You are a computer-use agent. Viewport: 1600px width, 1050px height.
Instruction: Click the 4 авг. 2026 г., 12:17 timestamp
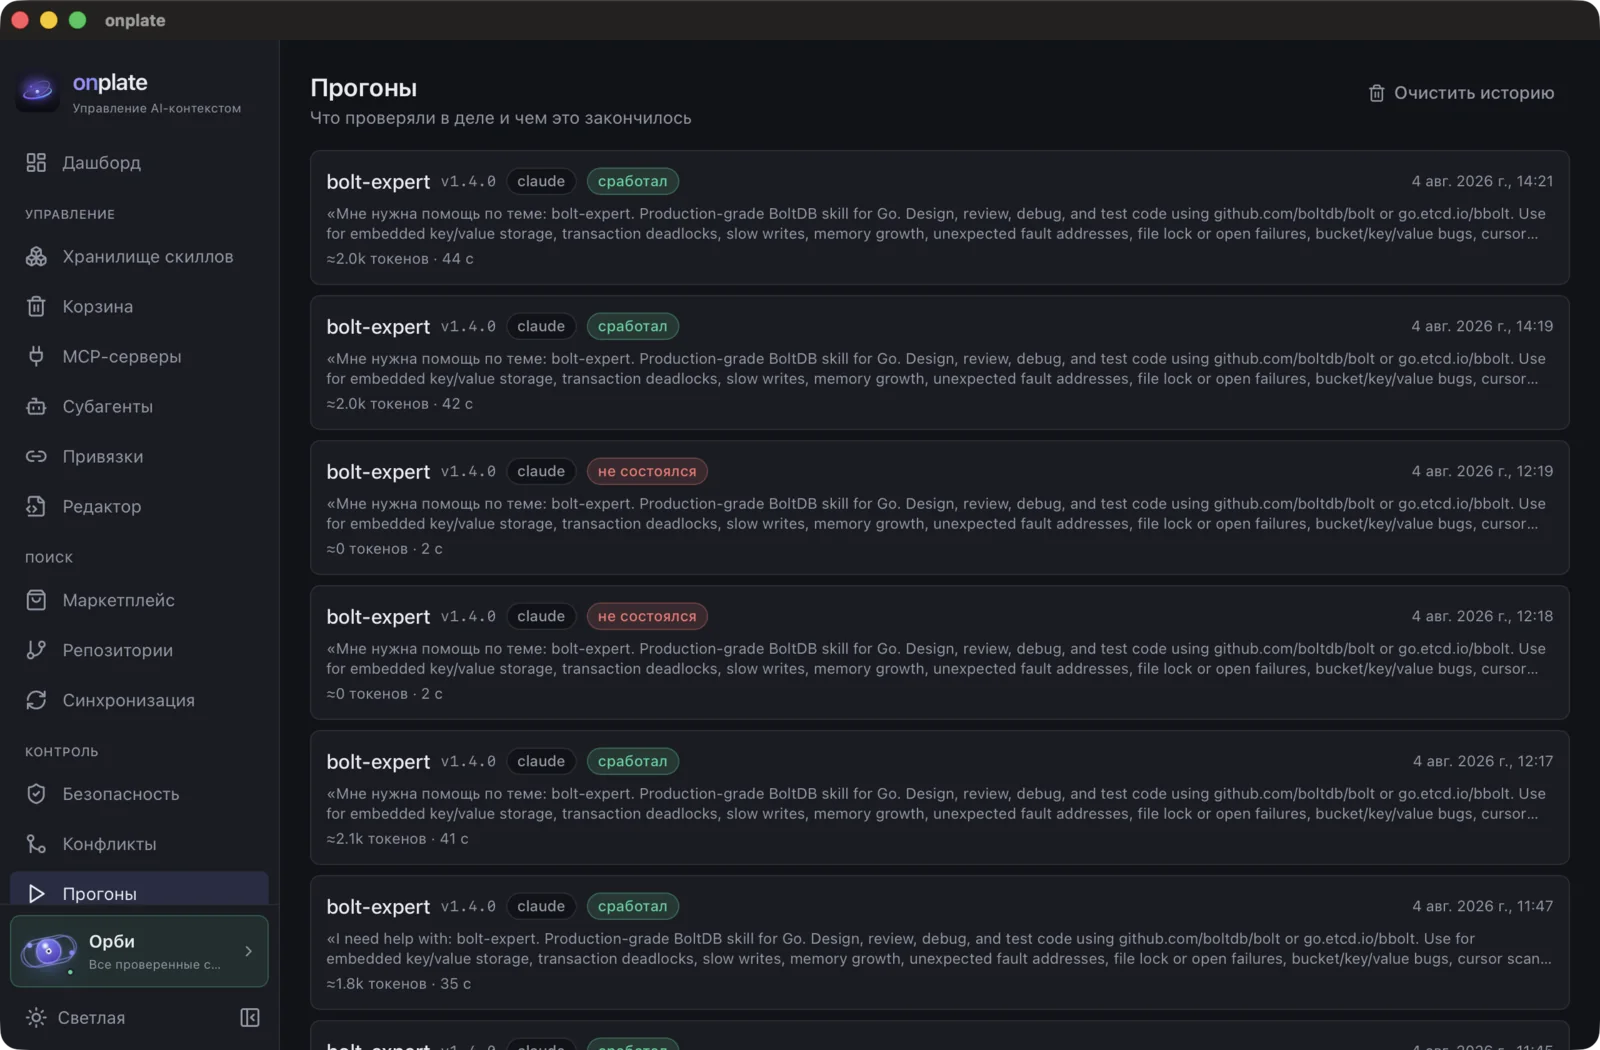(1483, 761)
